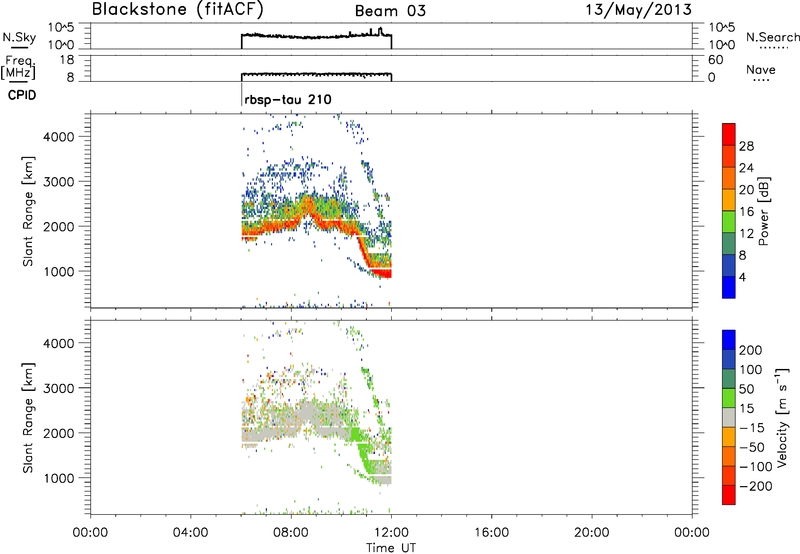800x554 pixels.
Task: Click the 04:00 time tick label
Action: 190,533
